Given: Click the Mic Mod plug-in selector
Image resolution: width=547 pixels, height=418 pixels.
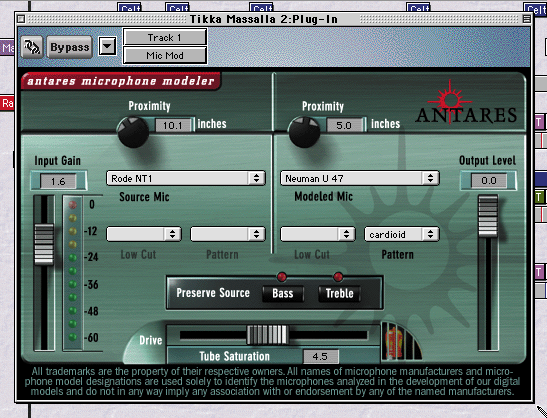Looking at the screenshot, I should tap(165, 55).
